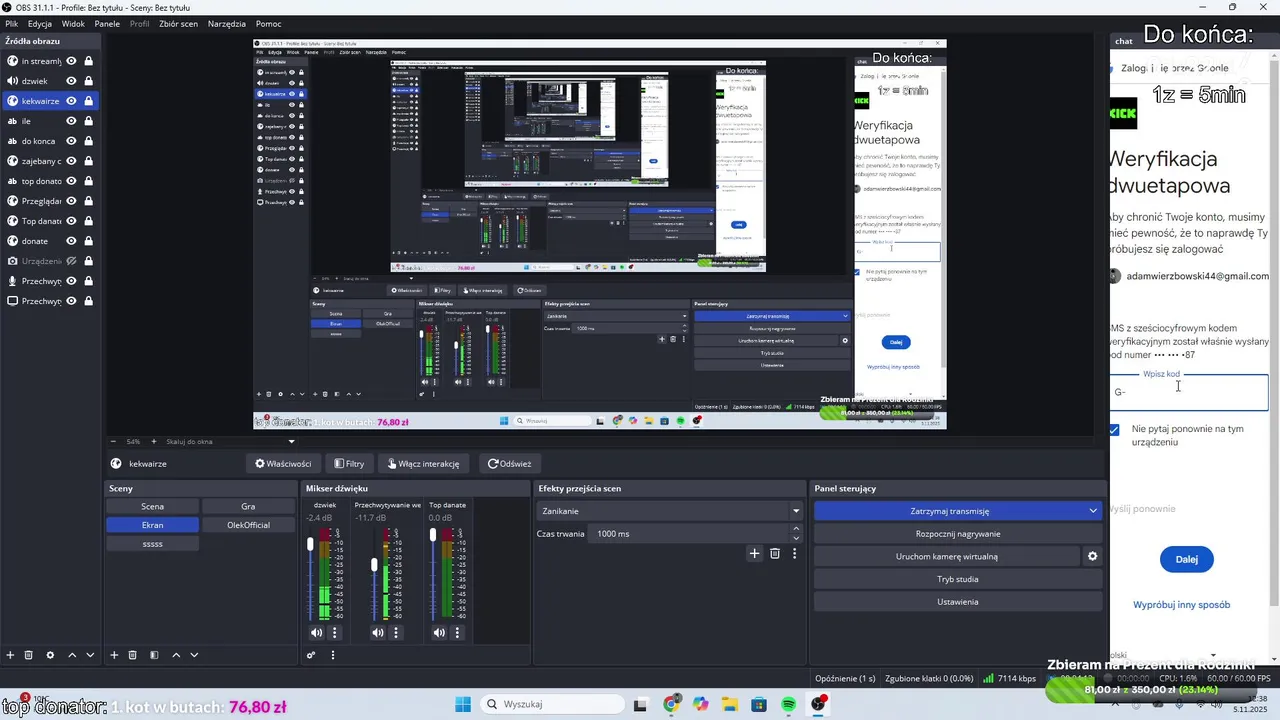The image size is (1280, 720).
Task: Click the Dalej button
Action: pos(1187,559)
